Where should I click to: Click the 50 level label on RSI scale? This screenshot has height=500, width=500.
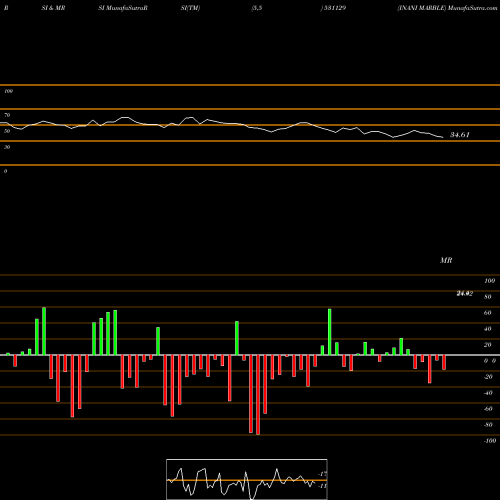click(7, 131)
